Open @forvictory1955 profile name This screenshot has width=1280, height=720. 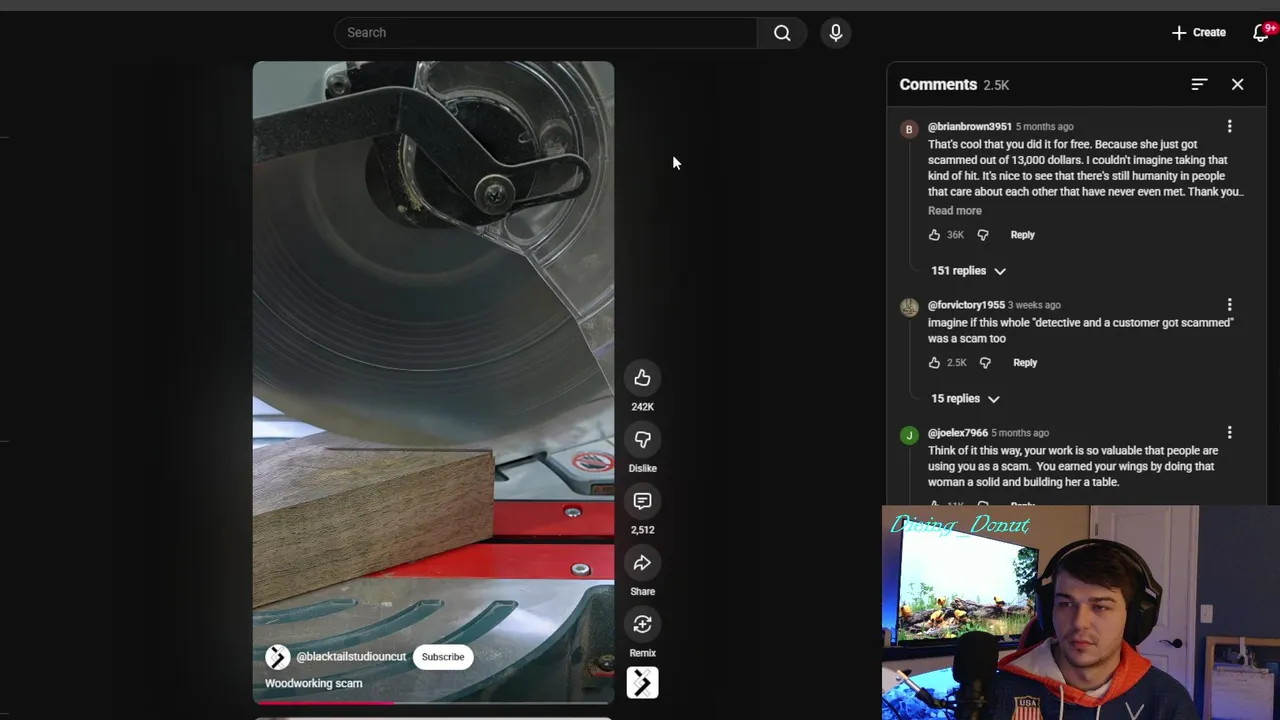click(x=966, y=305)
